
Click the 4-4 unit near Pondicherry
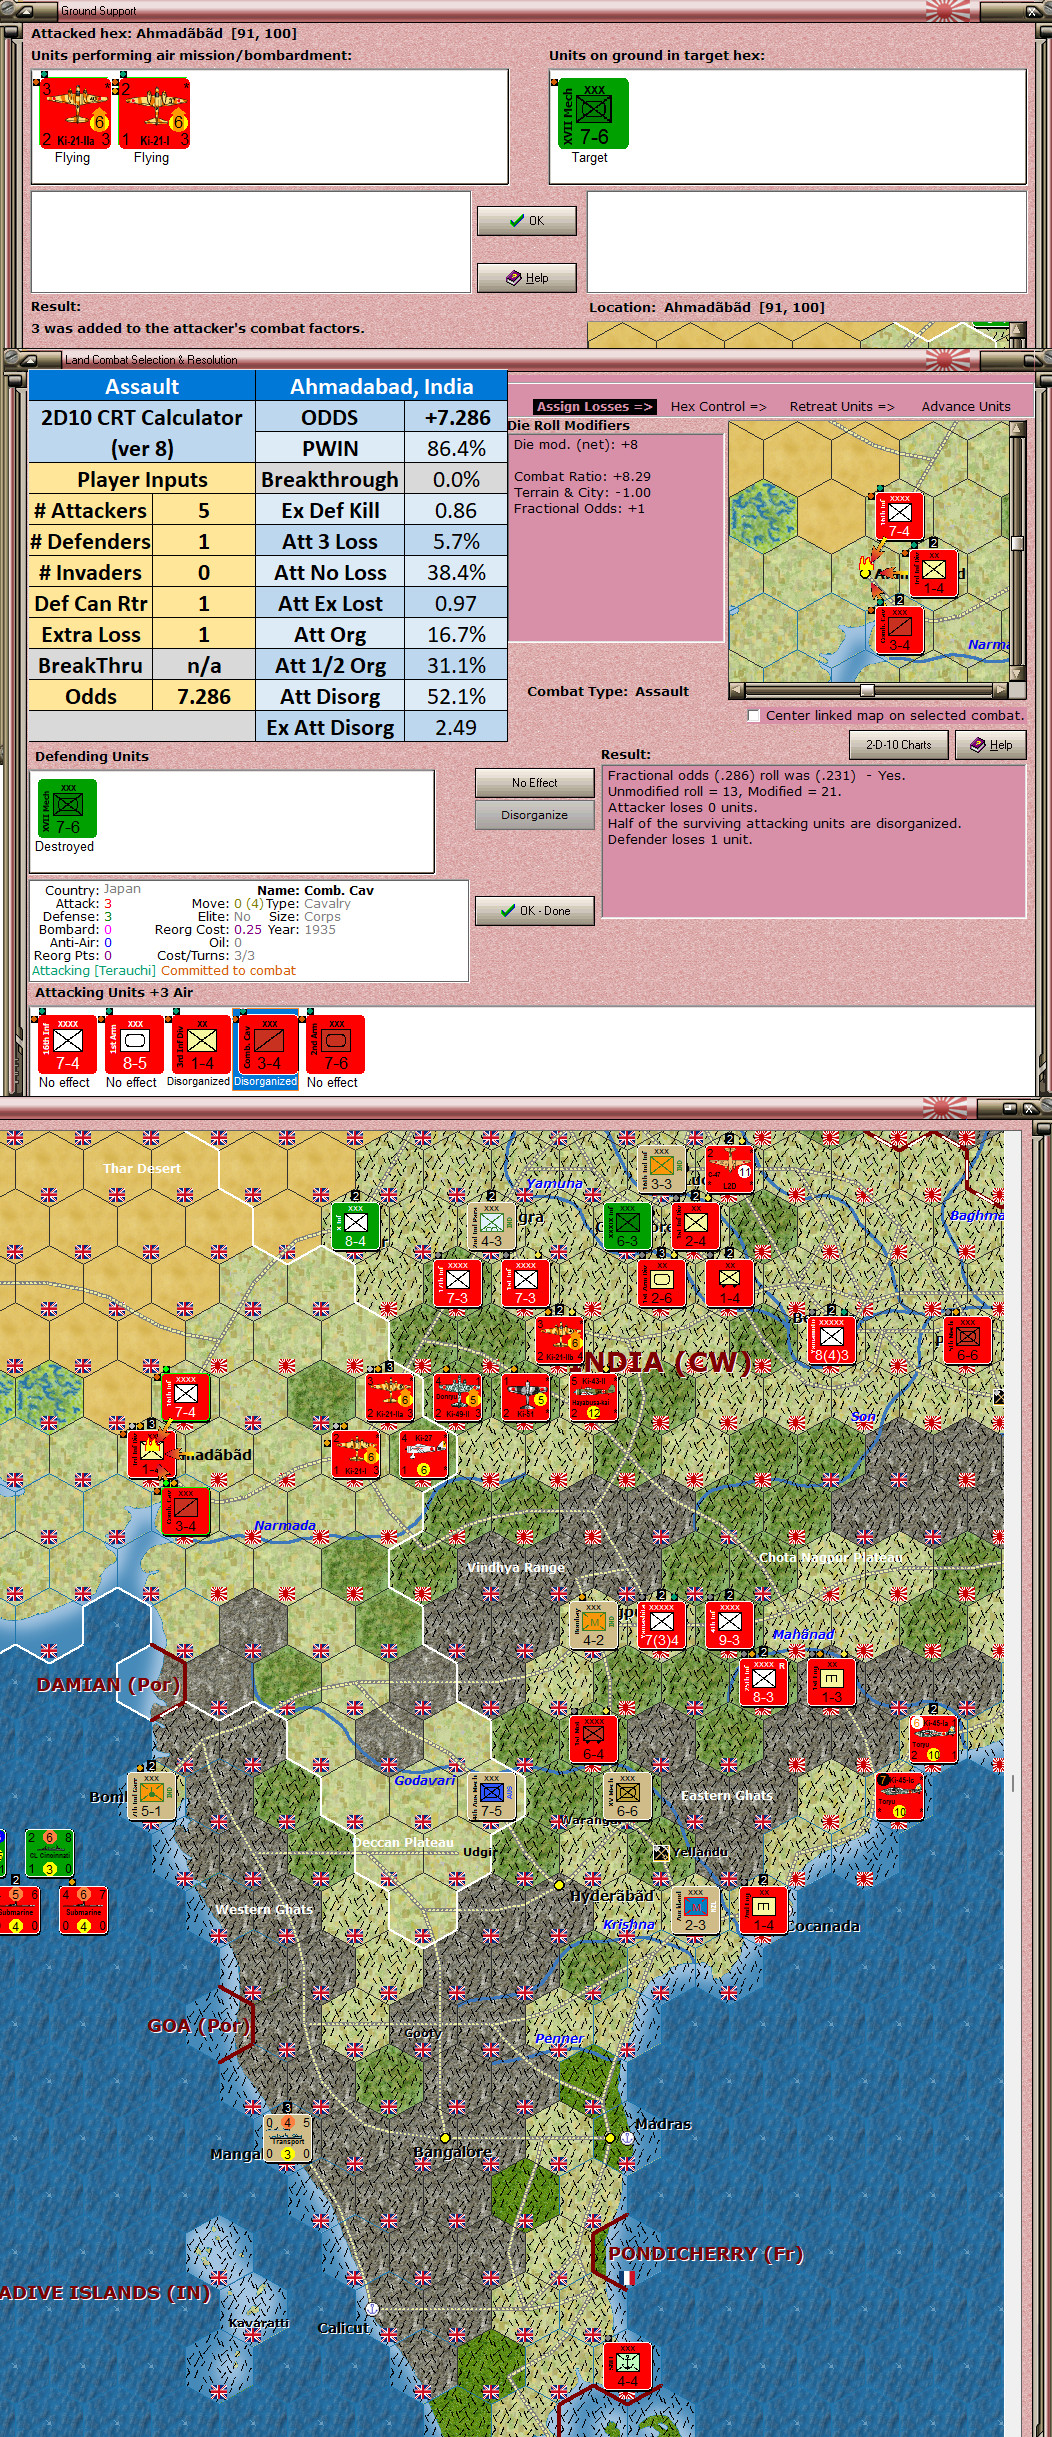click(627, 2366)
